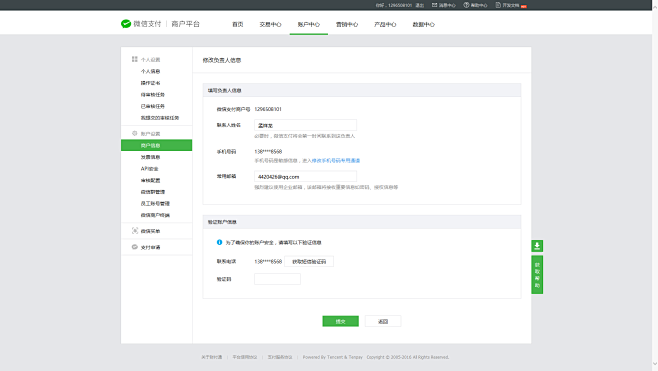658x371 pixels.
Task: Select API安全 in the sidebar
Action: pyautogui.click(x=149, y=169)
